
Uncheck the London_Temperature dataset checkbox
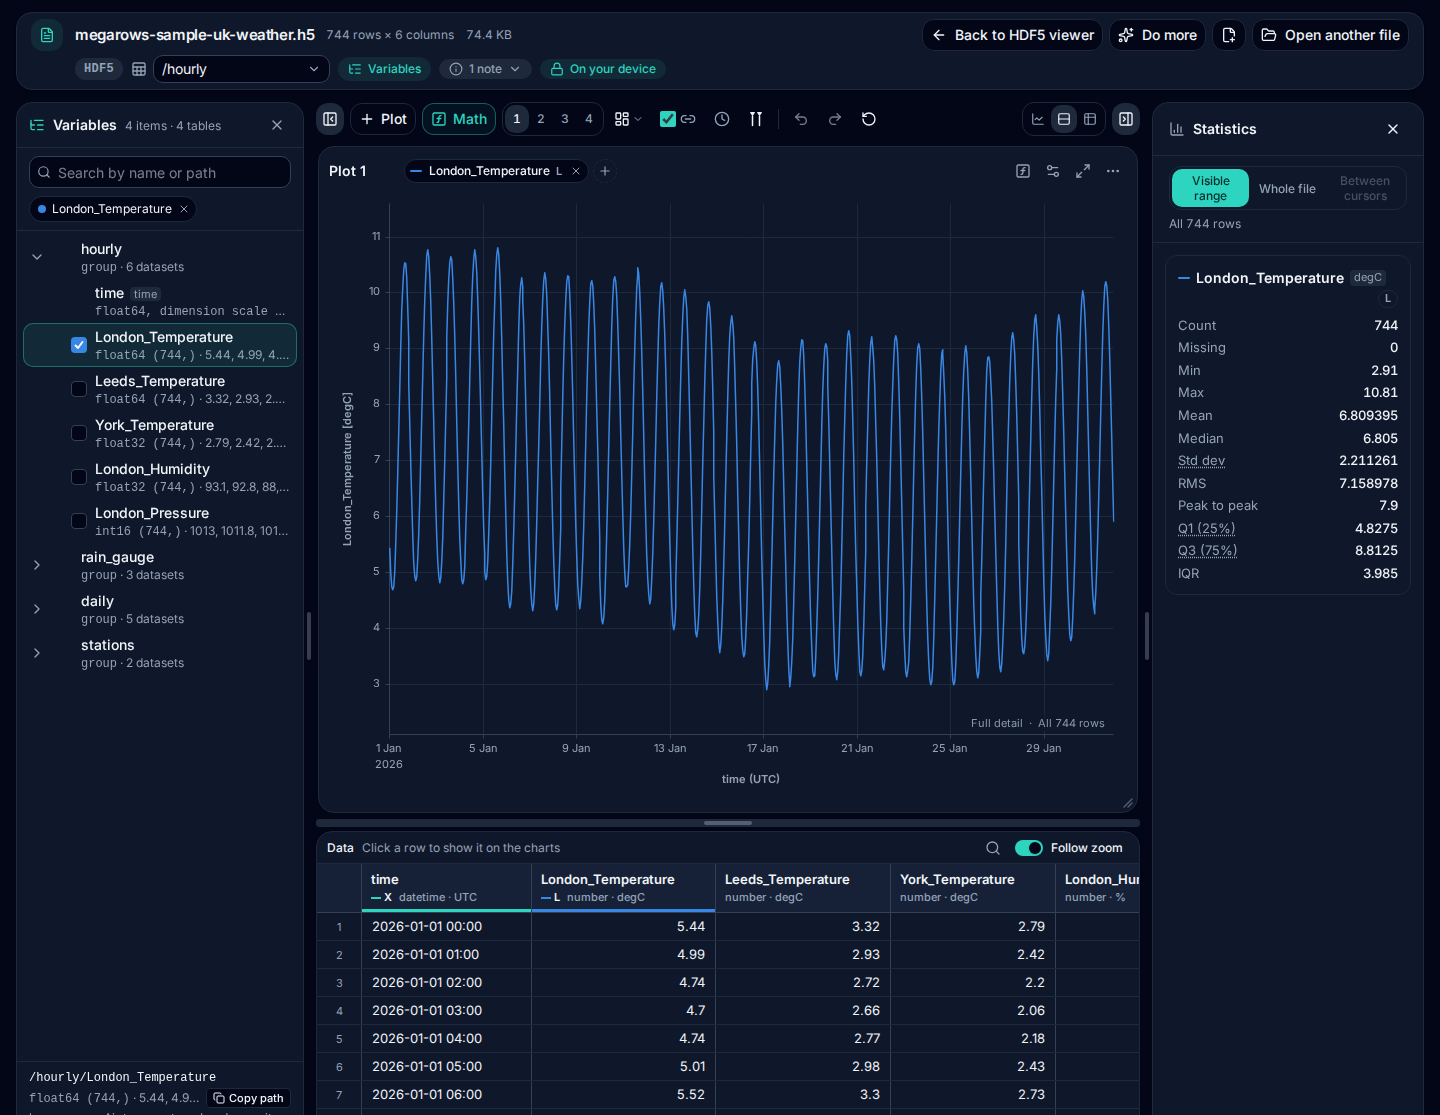point(79,345)
